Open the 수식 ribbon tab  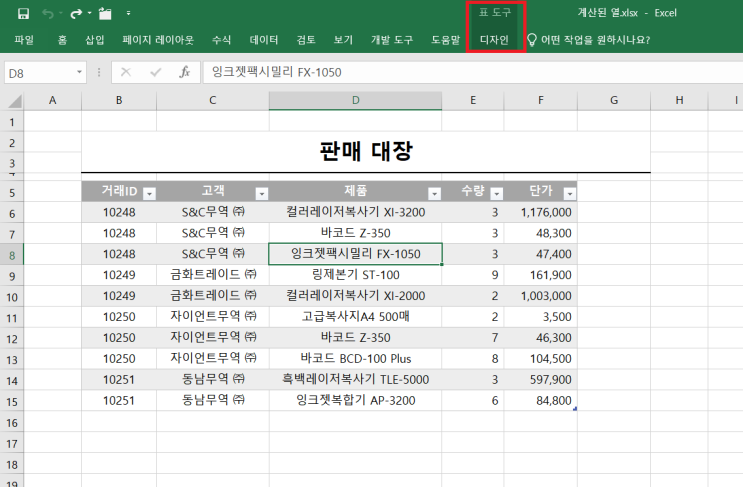[x=221, y=40]
